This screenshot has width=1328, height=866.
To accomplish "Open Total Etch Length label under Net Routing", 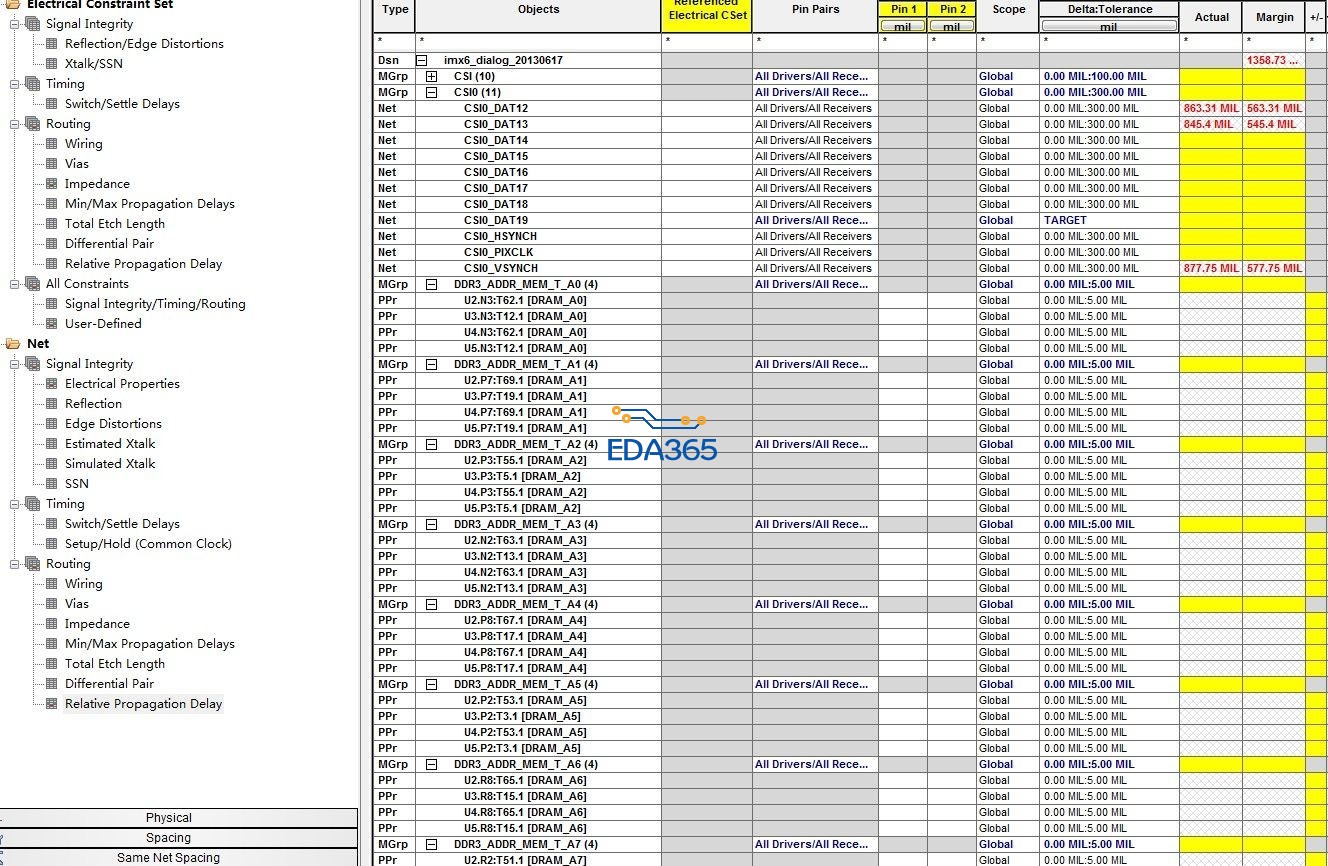I will [115, 664].
